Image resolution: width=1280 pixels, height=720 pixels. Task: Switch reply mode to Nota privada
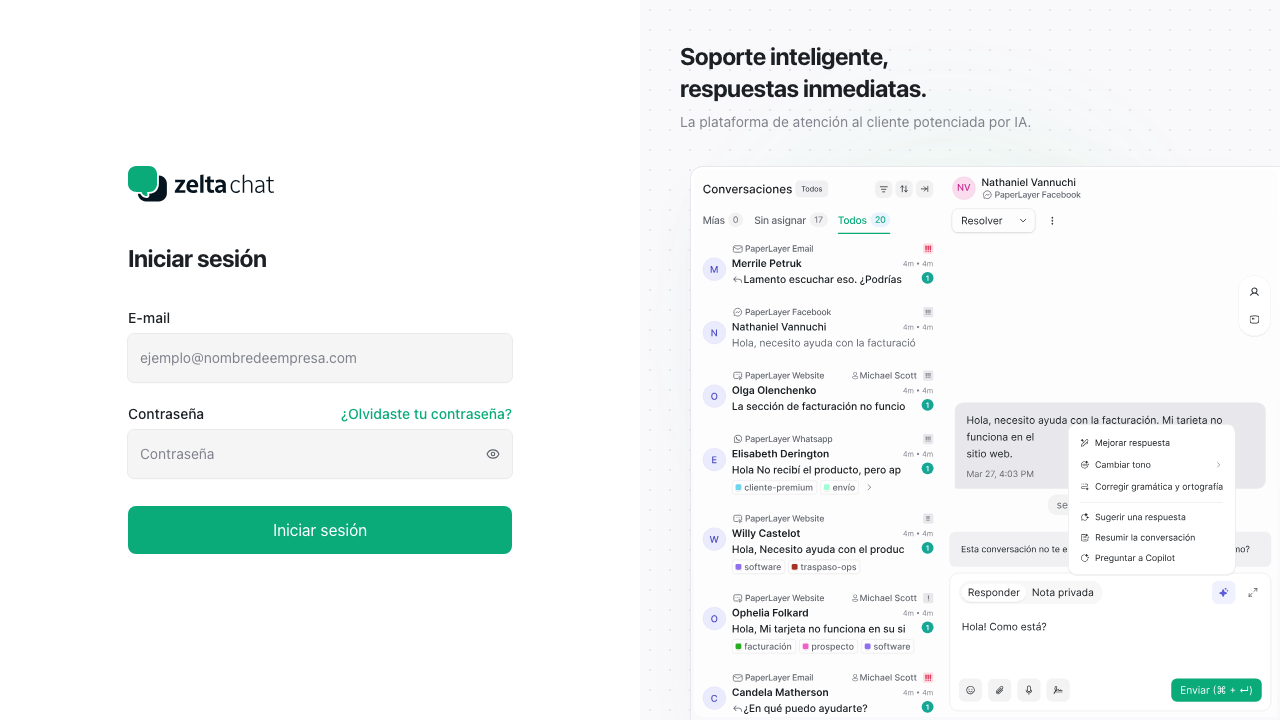(1062, 592)
